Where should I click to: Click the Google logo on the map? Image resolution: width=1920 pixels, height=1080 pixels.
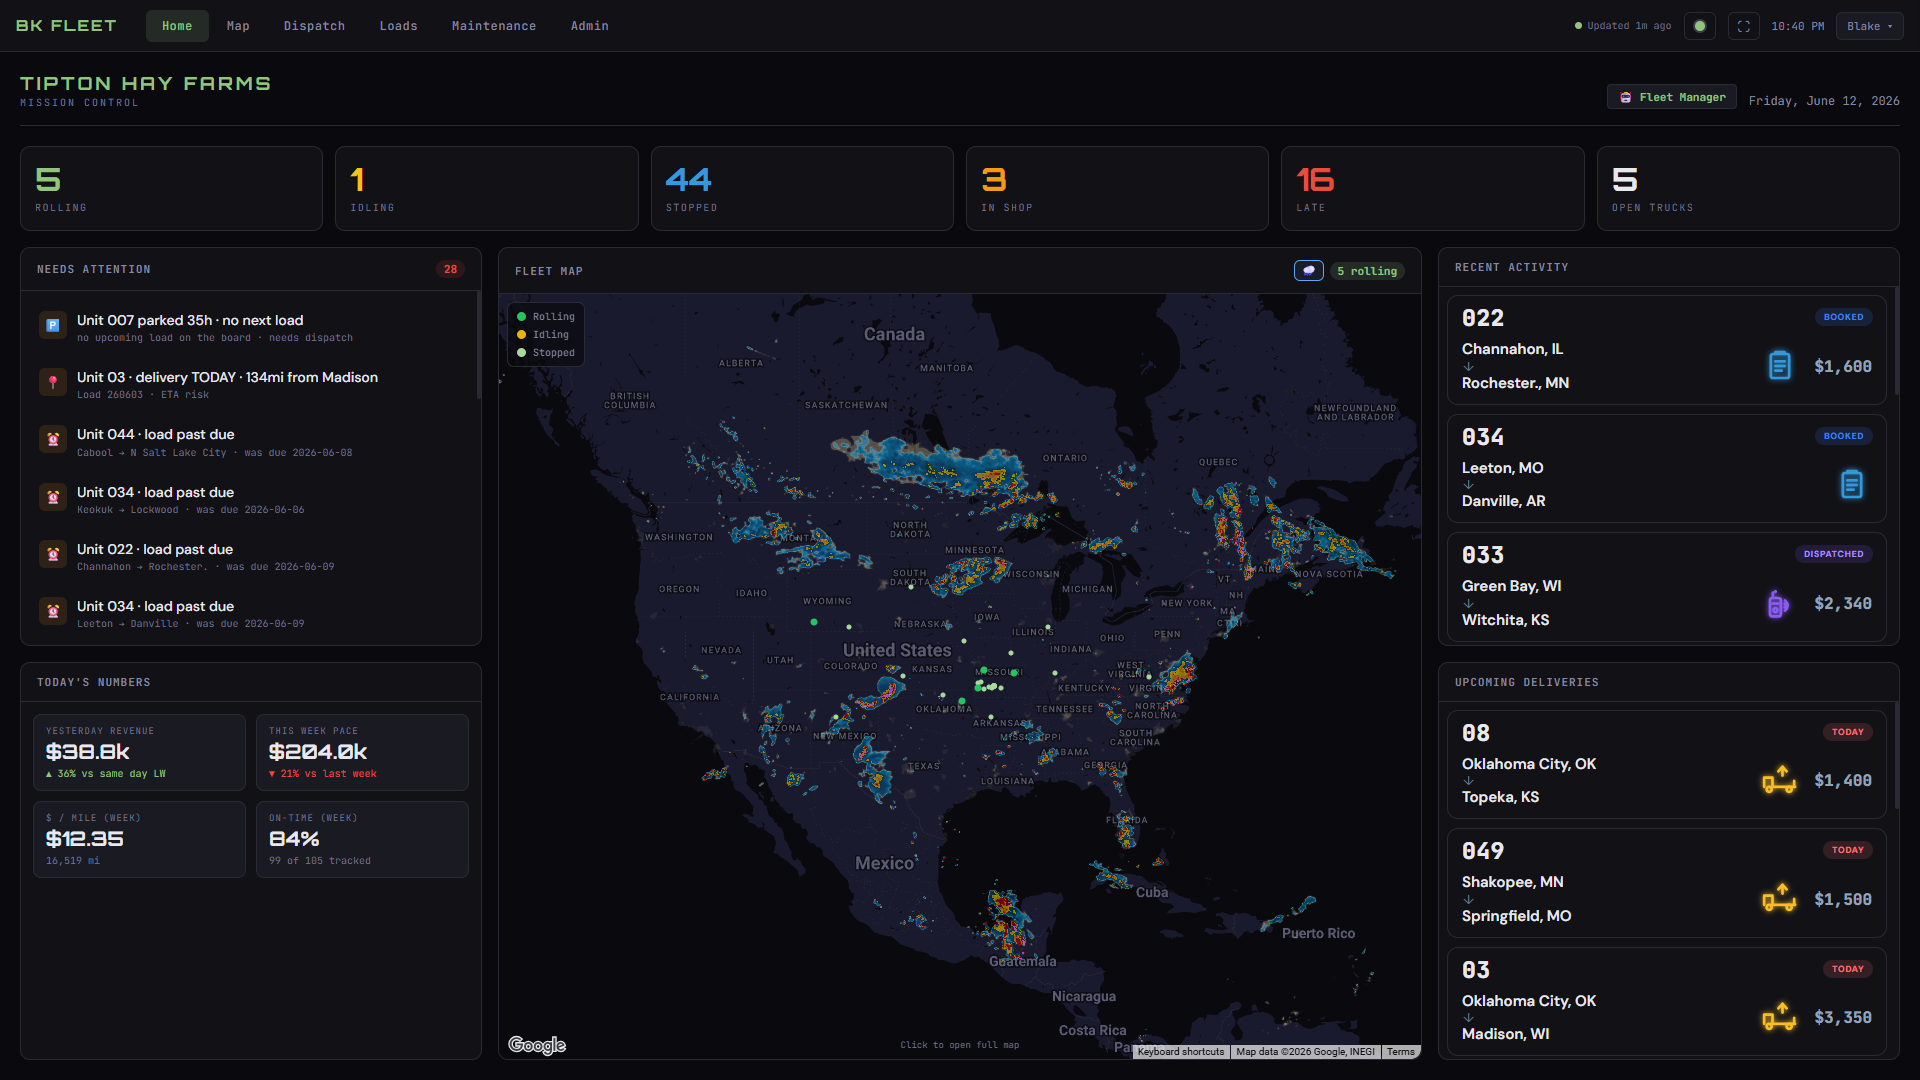pyautogui.click(x=537, y=1045)
